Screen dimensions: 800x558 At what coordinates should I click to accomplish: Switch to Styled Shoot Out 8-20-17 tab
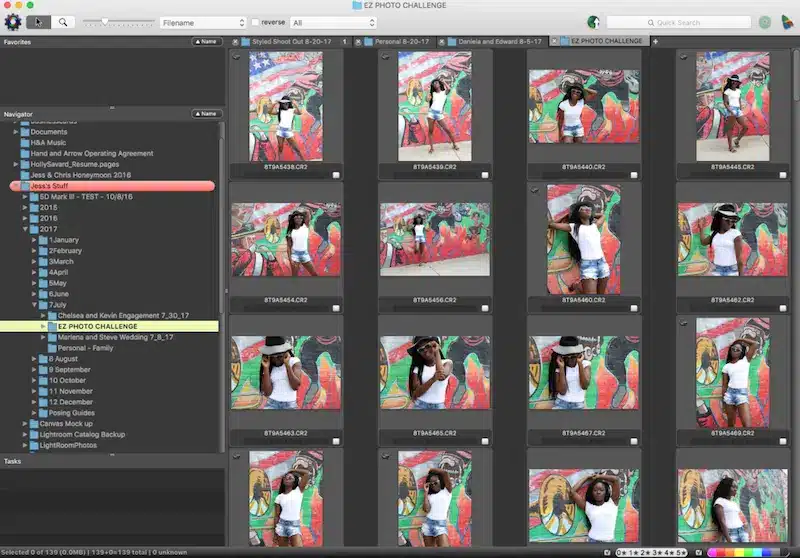291,42
